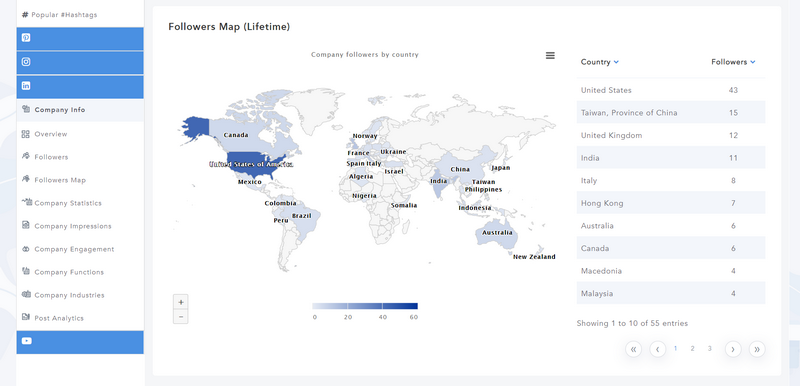Select Company Info menu item
This screenshot has height=386, width=800.
click(x=80, y=110)
